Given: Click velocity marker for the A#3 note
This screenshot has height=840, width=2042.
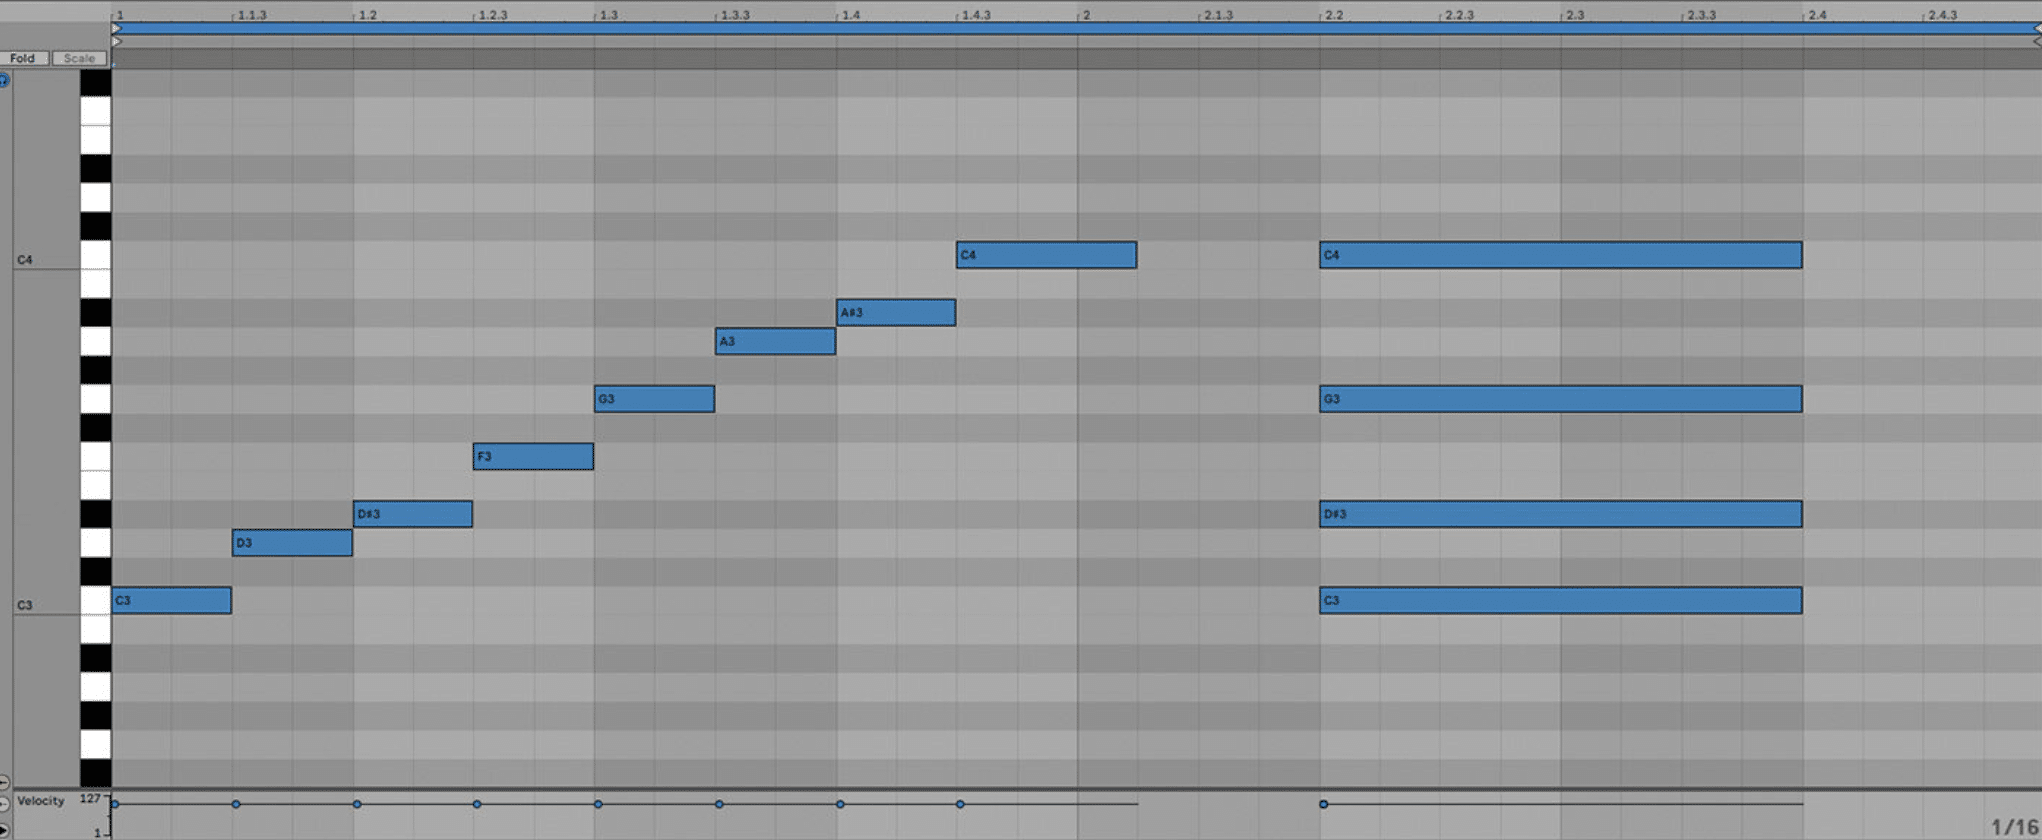Looking at the screenshot, I should (x=840, y=804).
